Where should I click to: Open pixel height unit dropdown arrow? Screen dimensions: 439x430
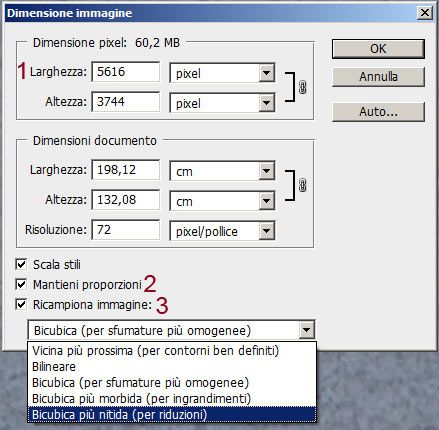click(267, 103)
